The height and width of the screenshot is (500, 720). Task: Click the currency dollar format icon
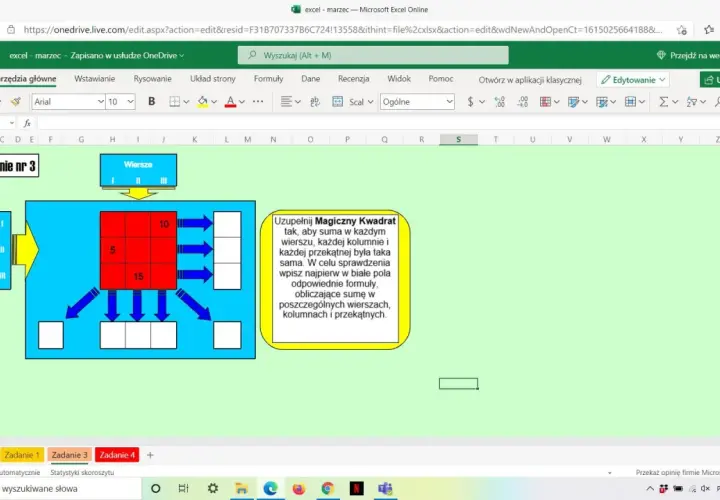click(470, 101)
